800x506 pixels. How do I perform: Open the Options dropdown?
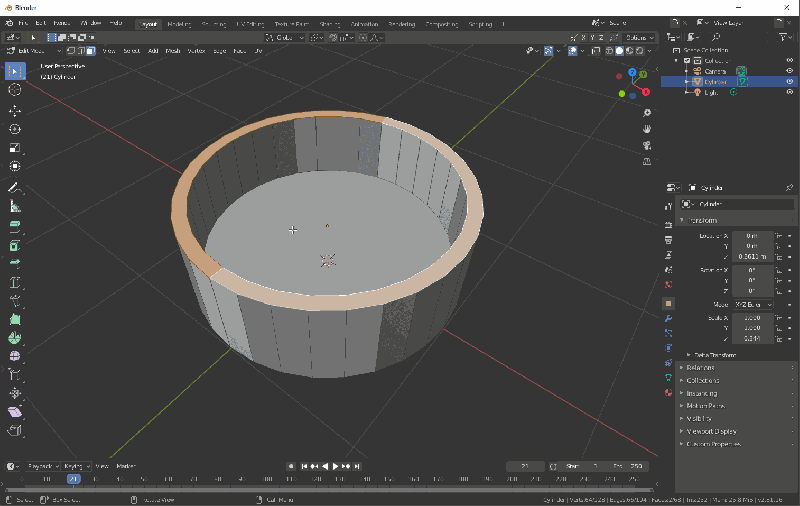coord(640,37)
